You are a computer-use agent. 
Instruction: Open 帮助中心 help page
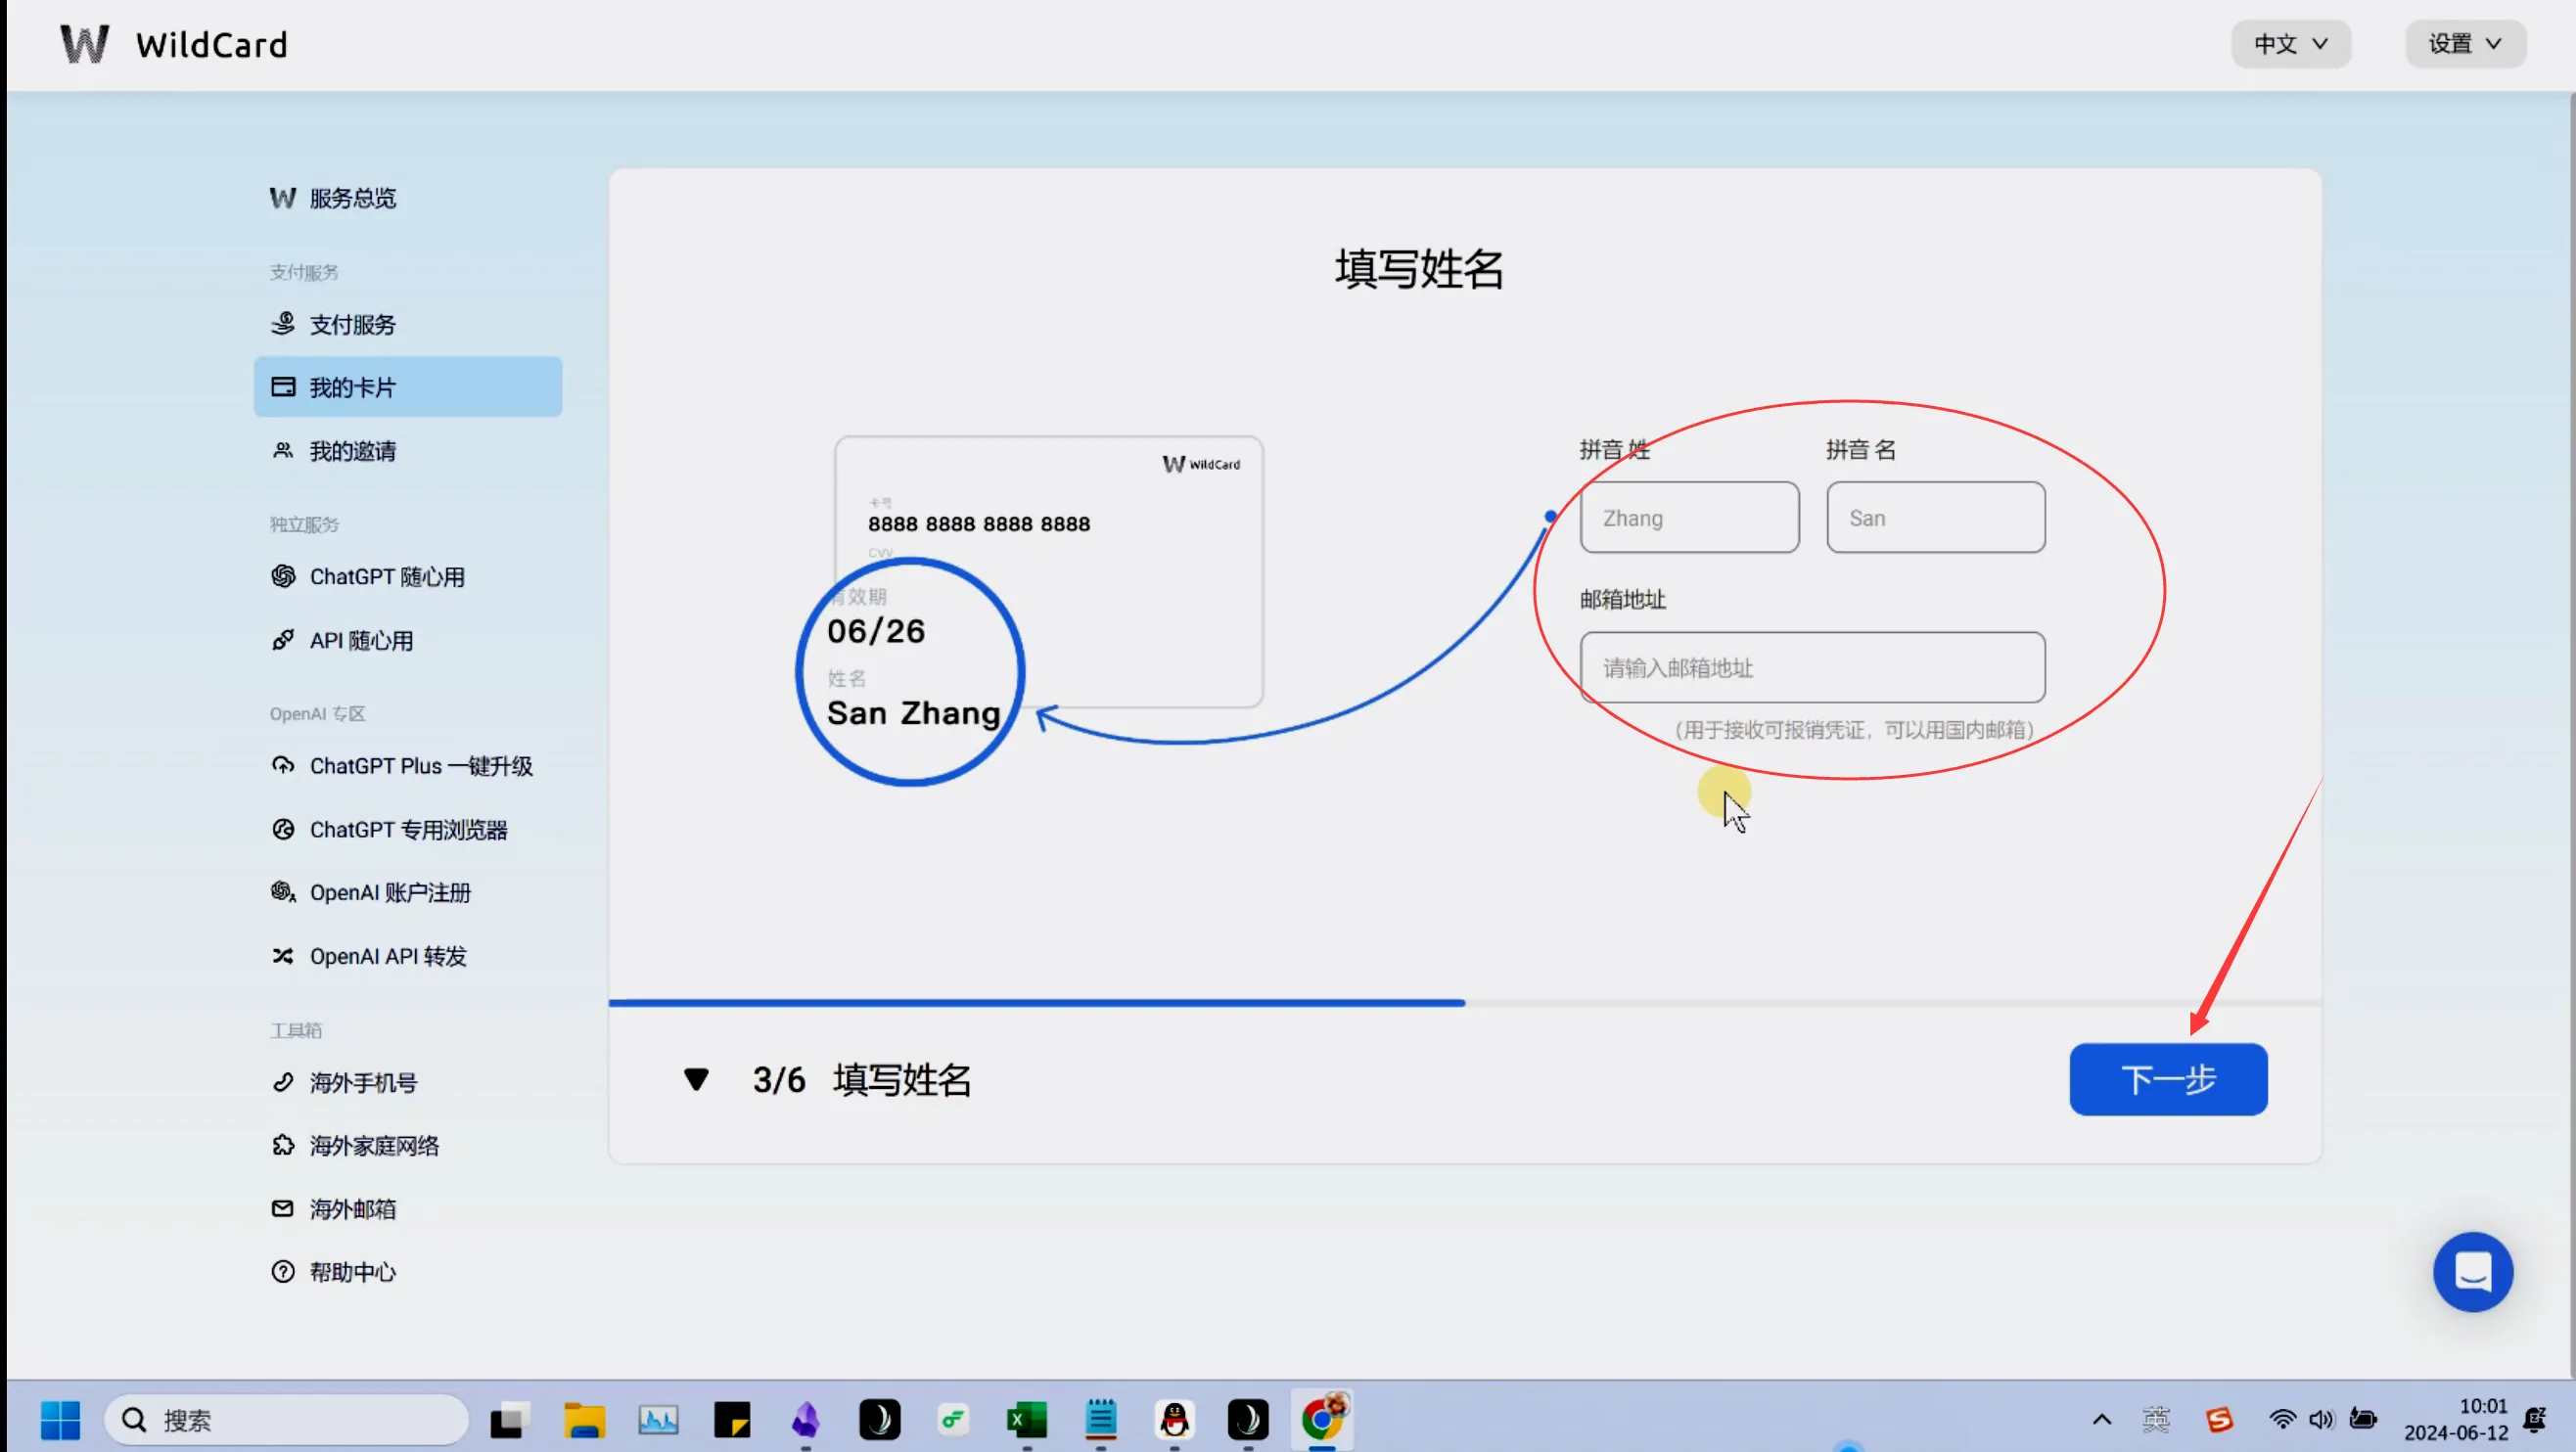[352, 1272]
